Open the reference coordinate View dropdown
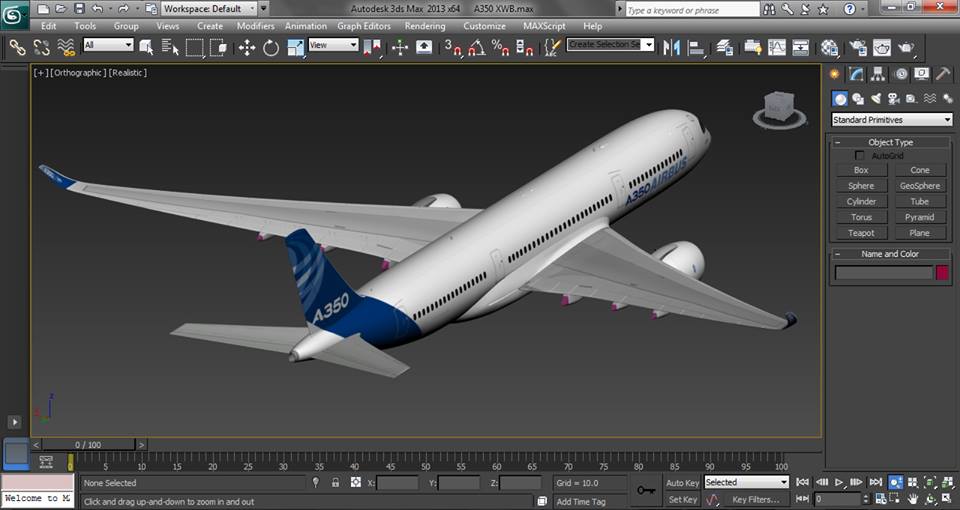960x510 pixels. 333,45
